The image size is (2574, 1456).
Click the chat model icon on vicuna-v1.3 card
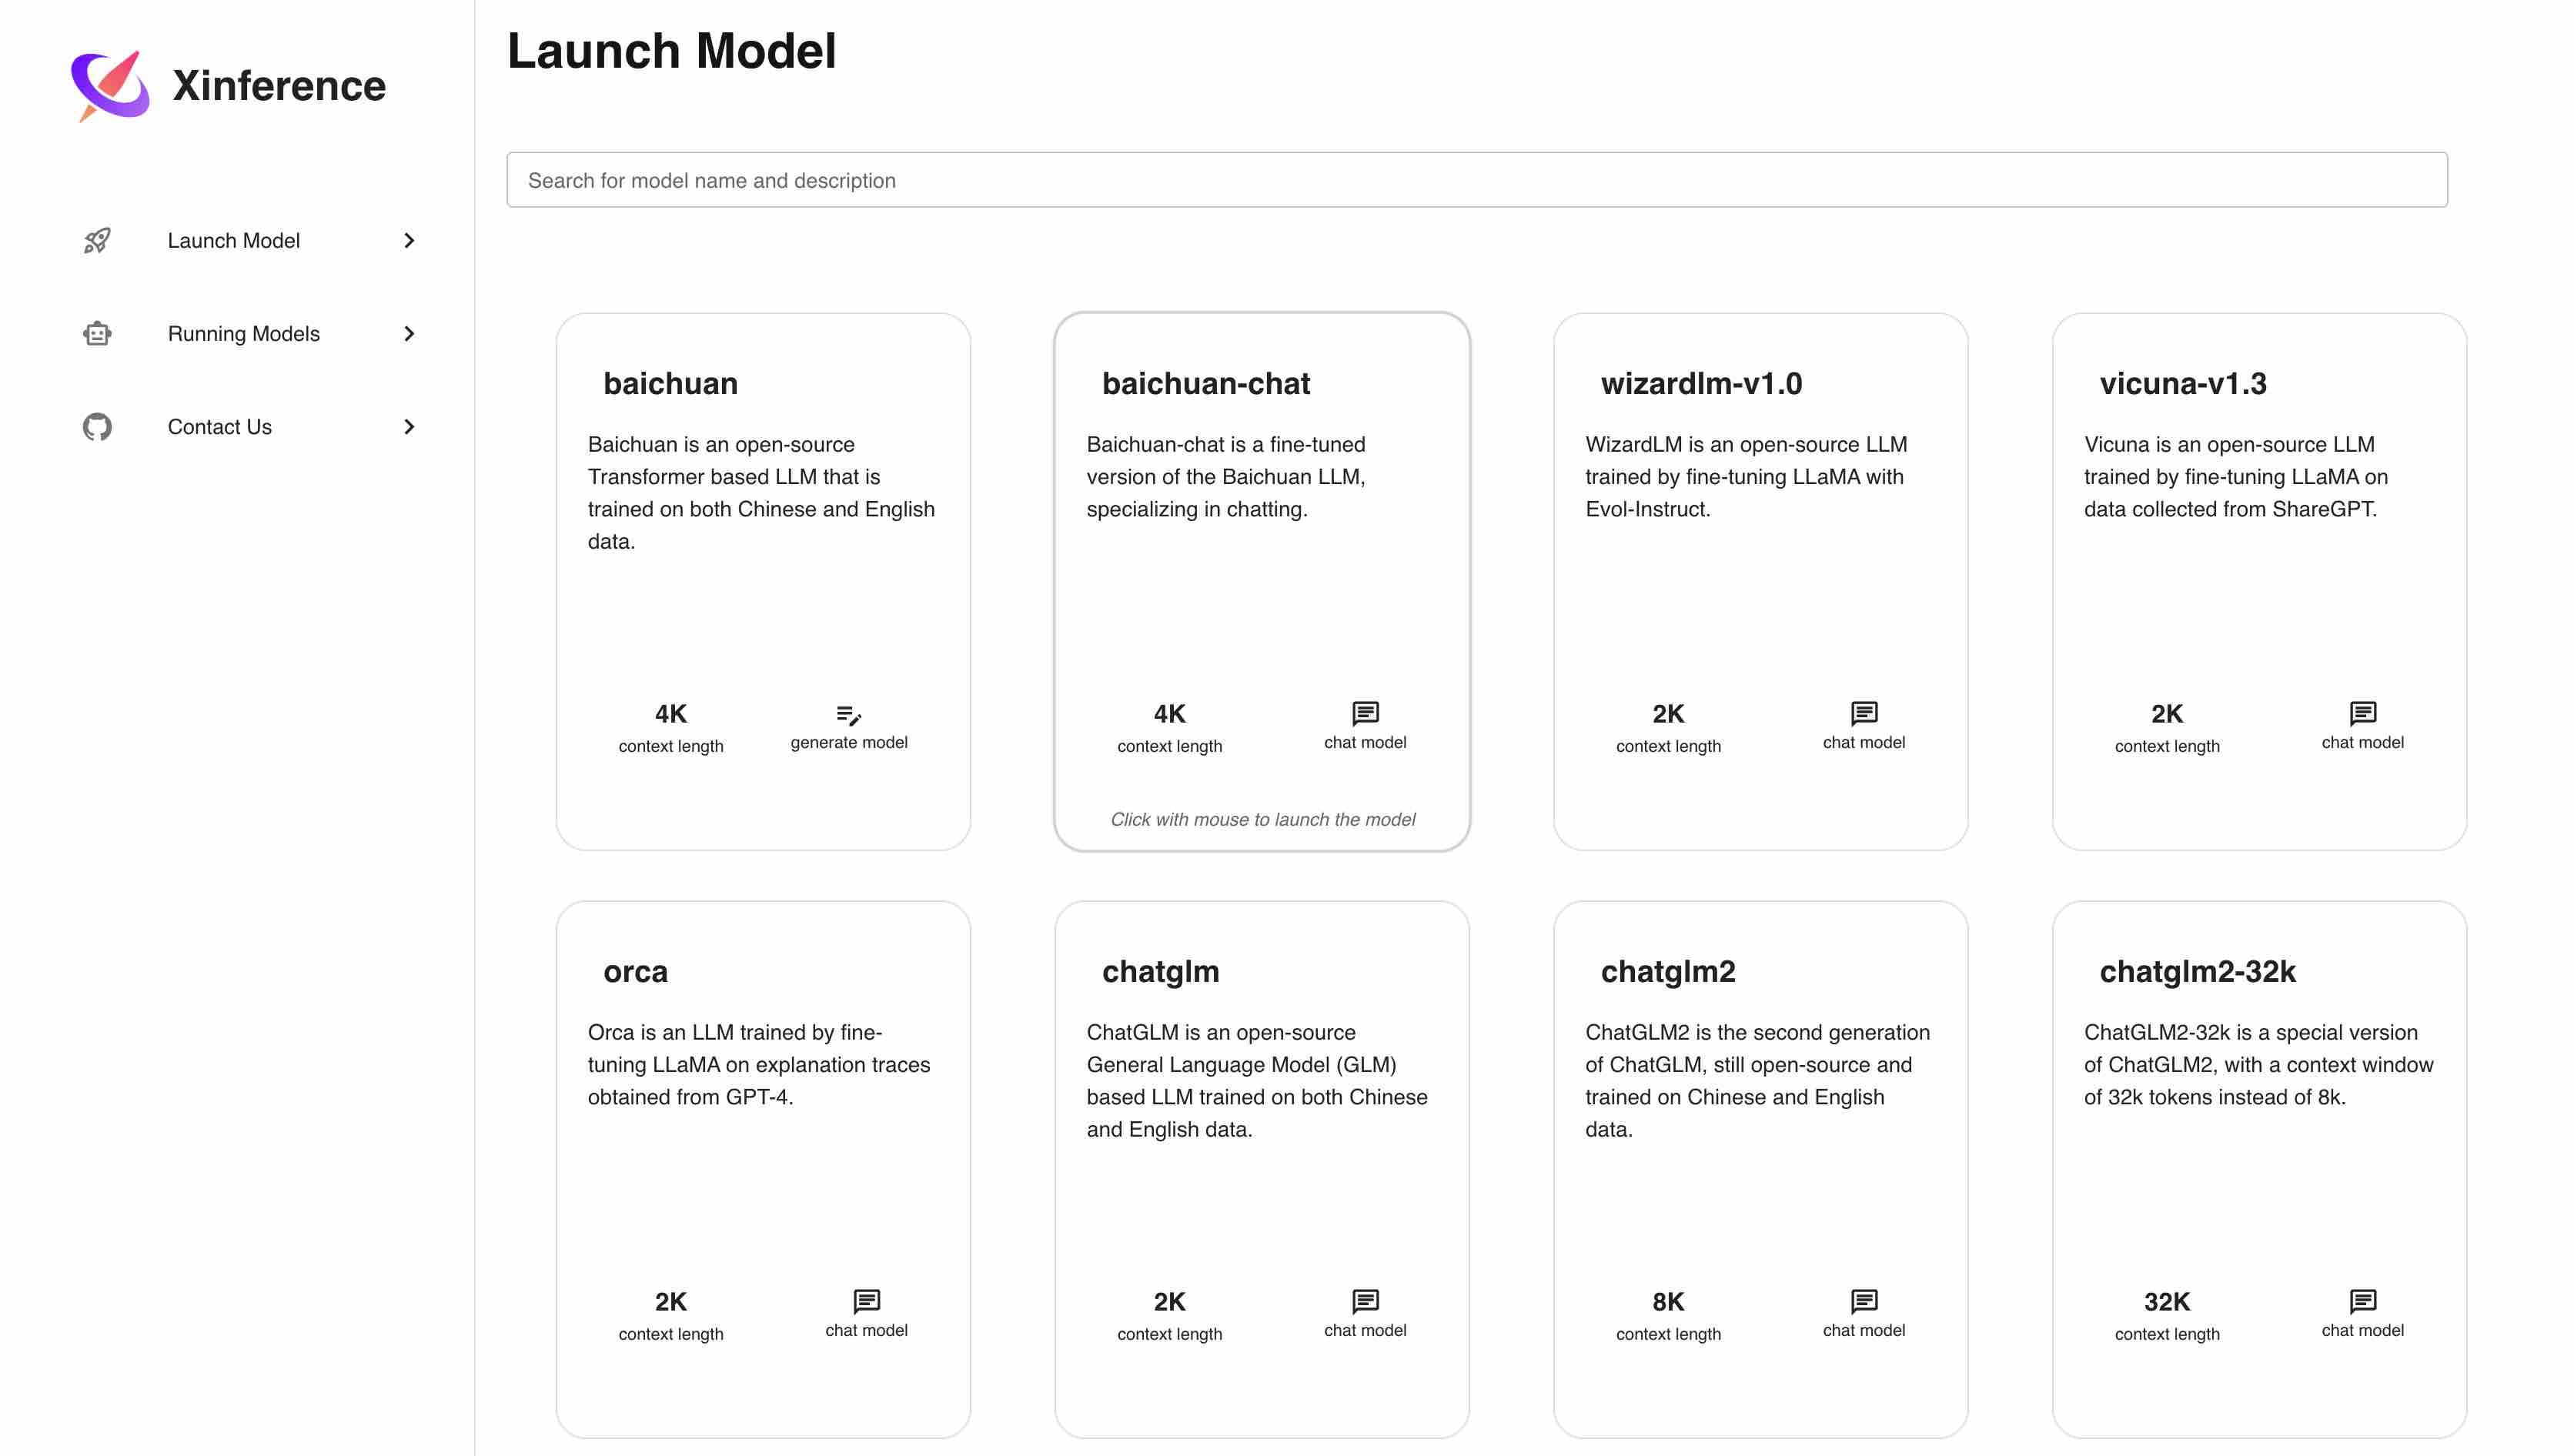(x=2362, y=712)
